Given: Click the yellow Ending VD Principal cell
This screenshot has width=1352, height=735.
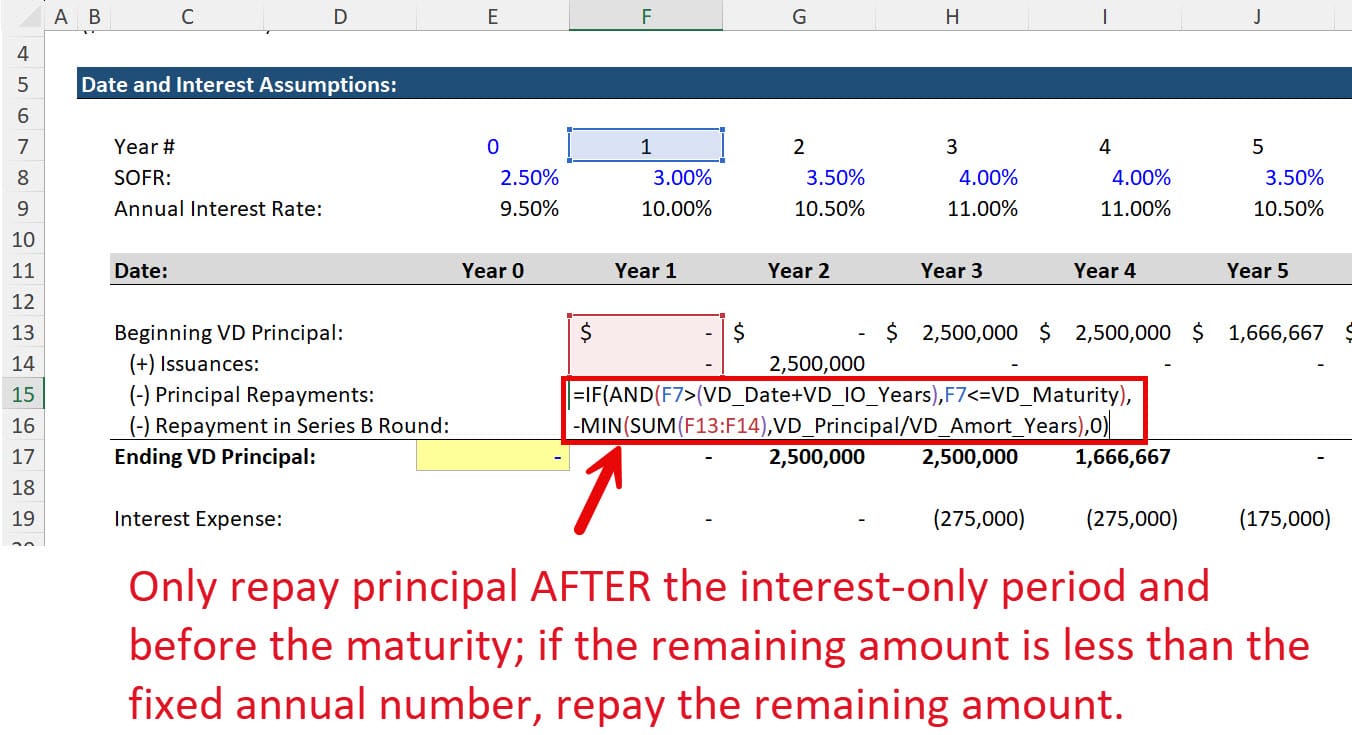Looking at the screenshot, I should tap(492, 456).
